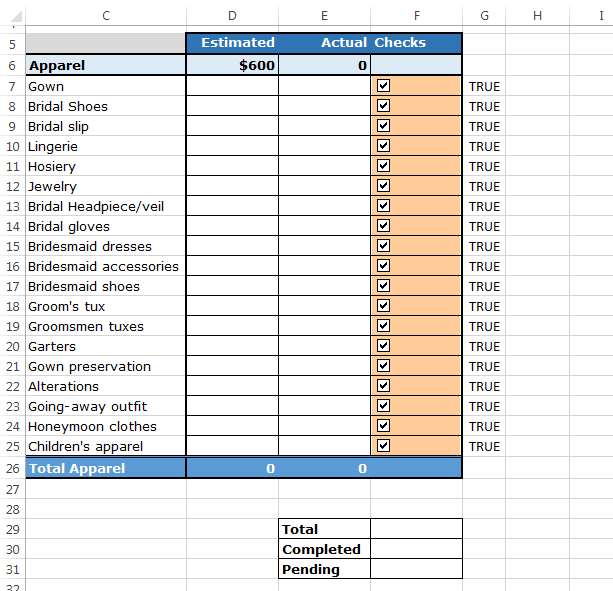Select the Total label cell
613x591 pixels.
(324, 529)
